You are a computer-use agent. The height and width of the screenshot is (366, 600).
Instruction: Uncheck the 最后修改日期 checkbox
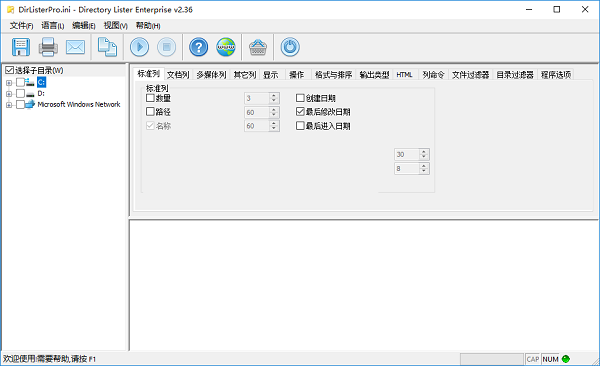click(x=300, y=112)
